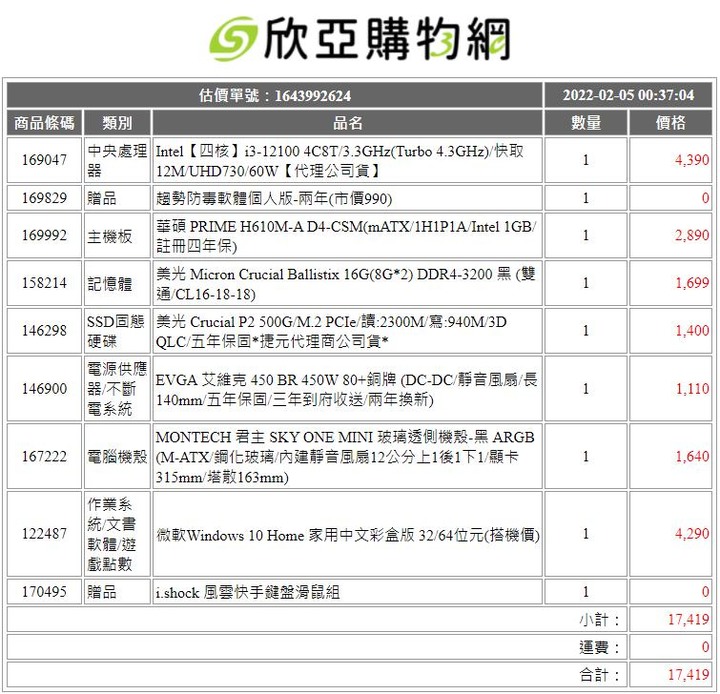Screen dimensions: 720x694
Task: Click quantity cell in the 122487 row
Action: coord(586,534)
